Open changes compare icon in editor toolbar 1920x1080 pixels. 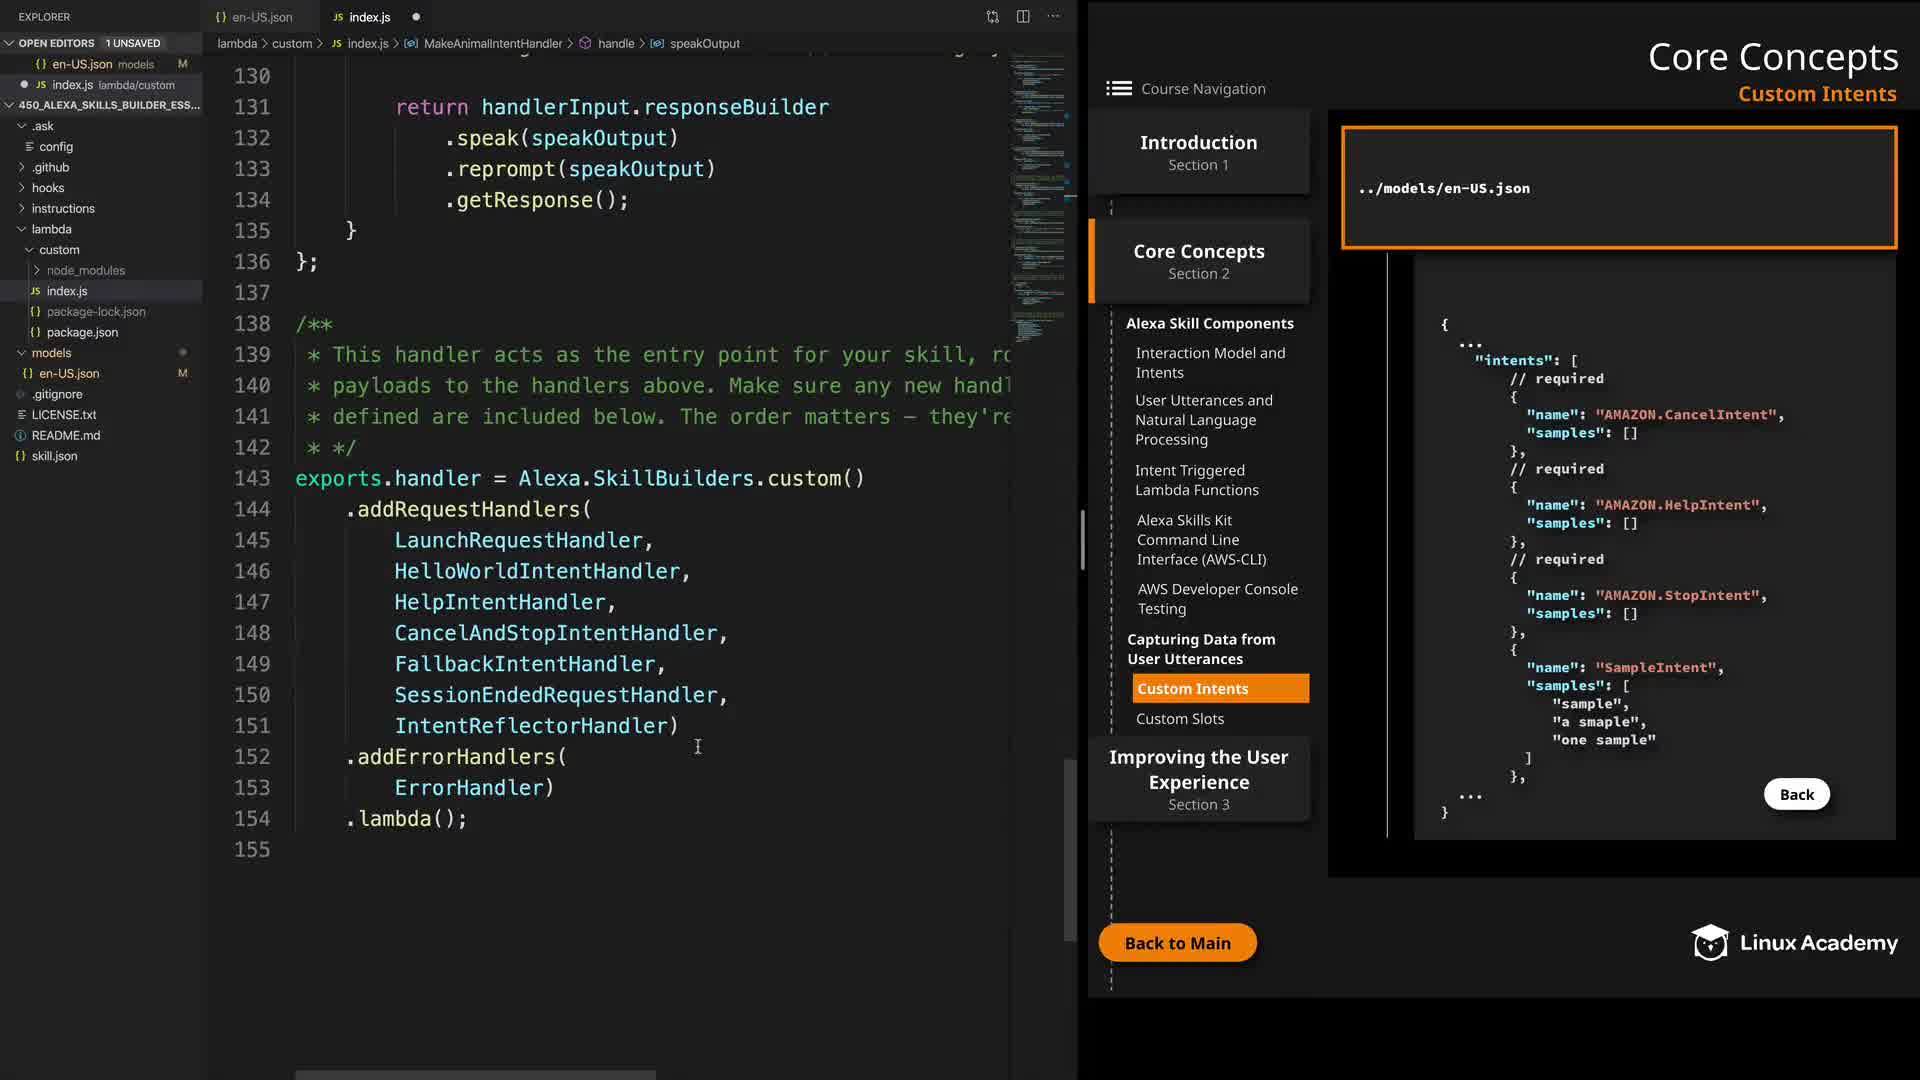(x=992, y=17)
